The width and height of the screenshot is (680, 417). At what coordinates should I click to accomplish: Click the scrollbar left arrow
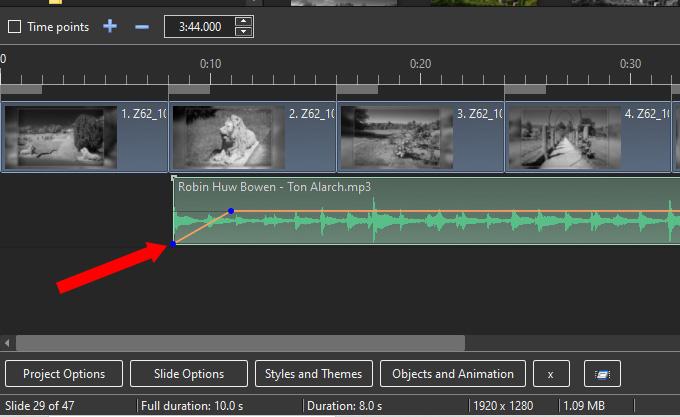pyautogui.click(x=7, y=343)
